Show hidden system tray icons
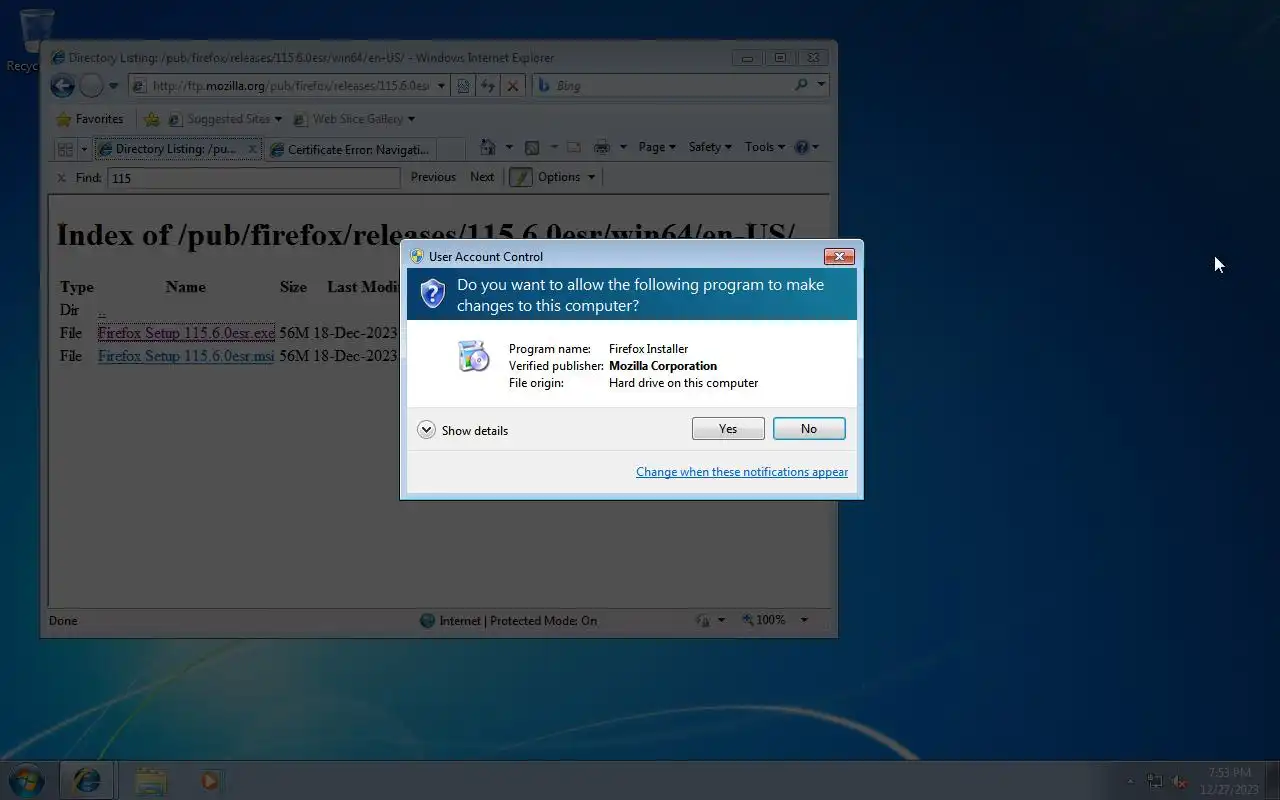Image resolution: width=1280 pixels, height=800 pixels. 1131,781
